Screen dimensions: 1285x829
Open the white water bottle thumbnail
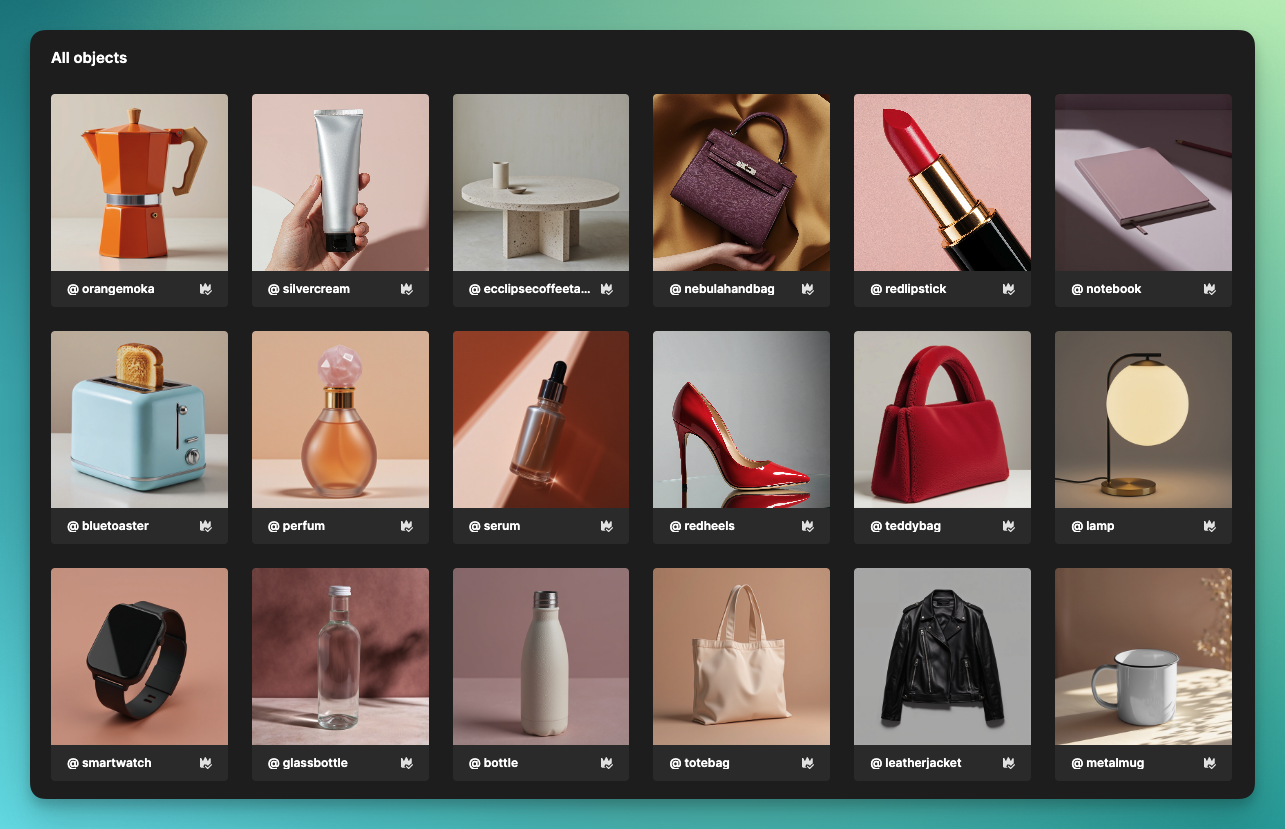(x=541, y=656)
